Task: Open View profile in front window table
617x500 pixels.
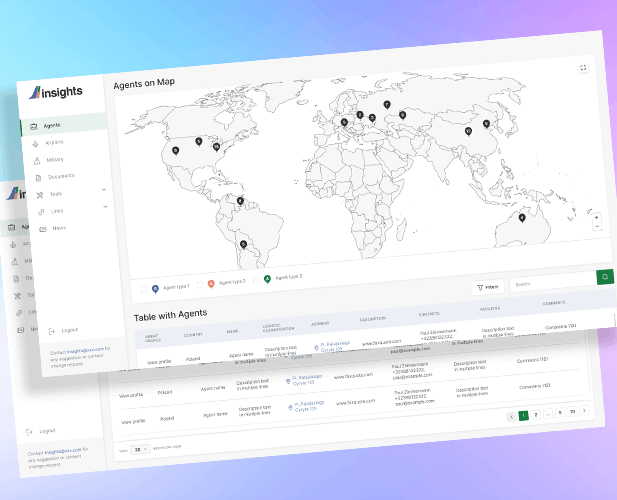Action: click(x=159, y=362)
